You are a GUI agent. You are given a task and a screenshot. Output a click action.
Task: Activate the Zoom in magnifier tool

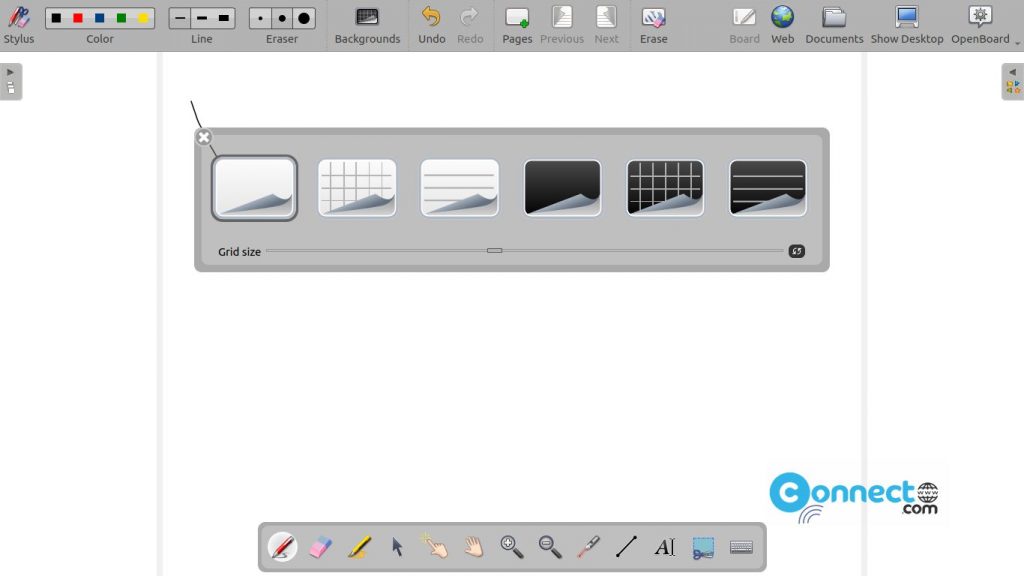(x=510, y=546)
